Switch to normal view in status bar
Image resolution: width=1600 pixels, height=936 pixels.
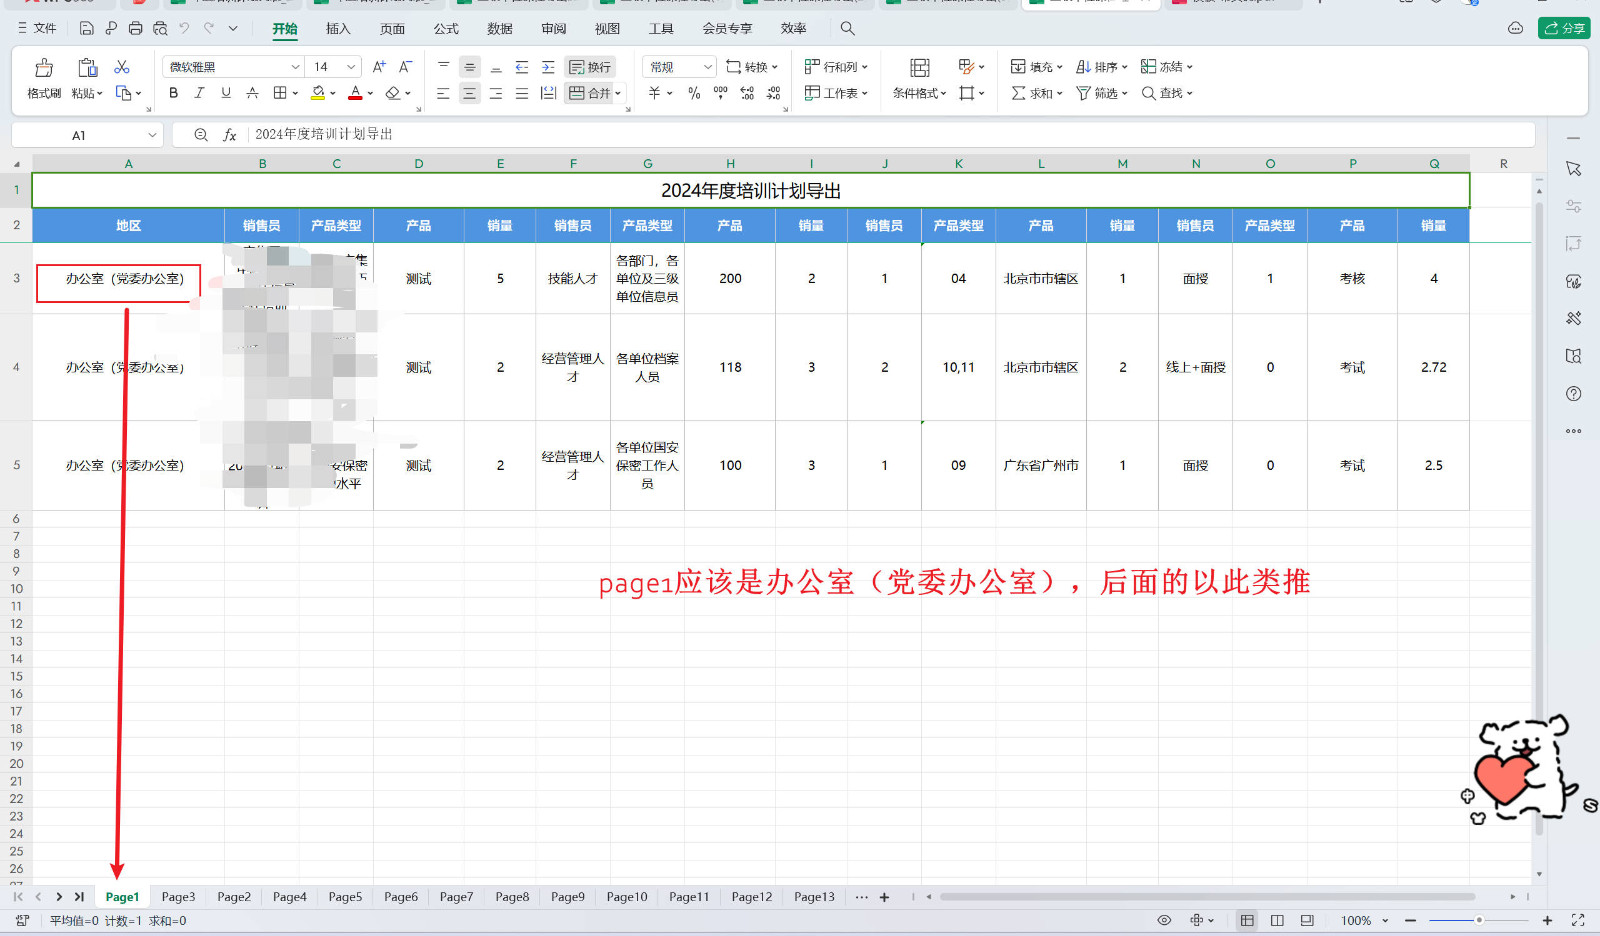pos(1247,920)
